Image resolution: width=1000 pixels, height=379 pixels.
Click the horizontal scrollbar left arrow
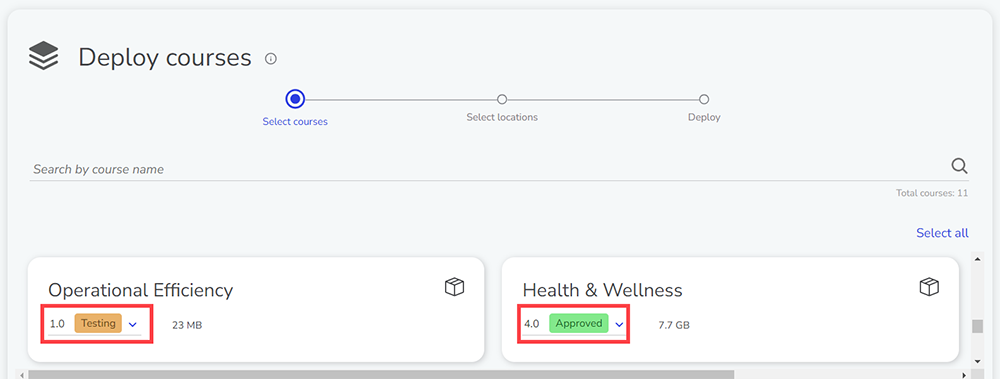(x=22, y=375)
